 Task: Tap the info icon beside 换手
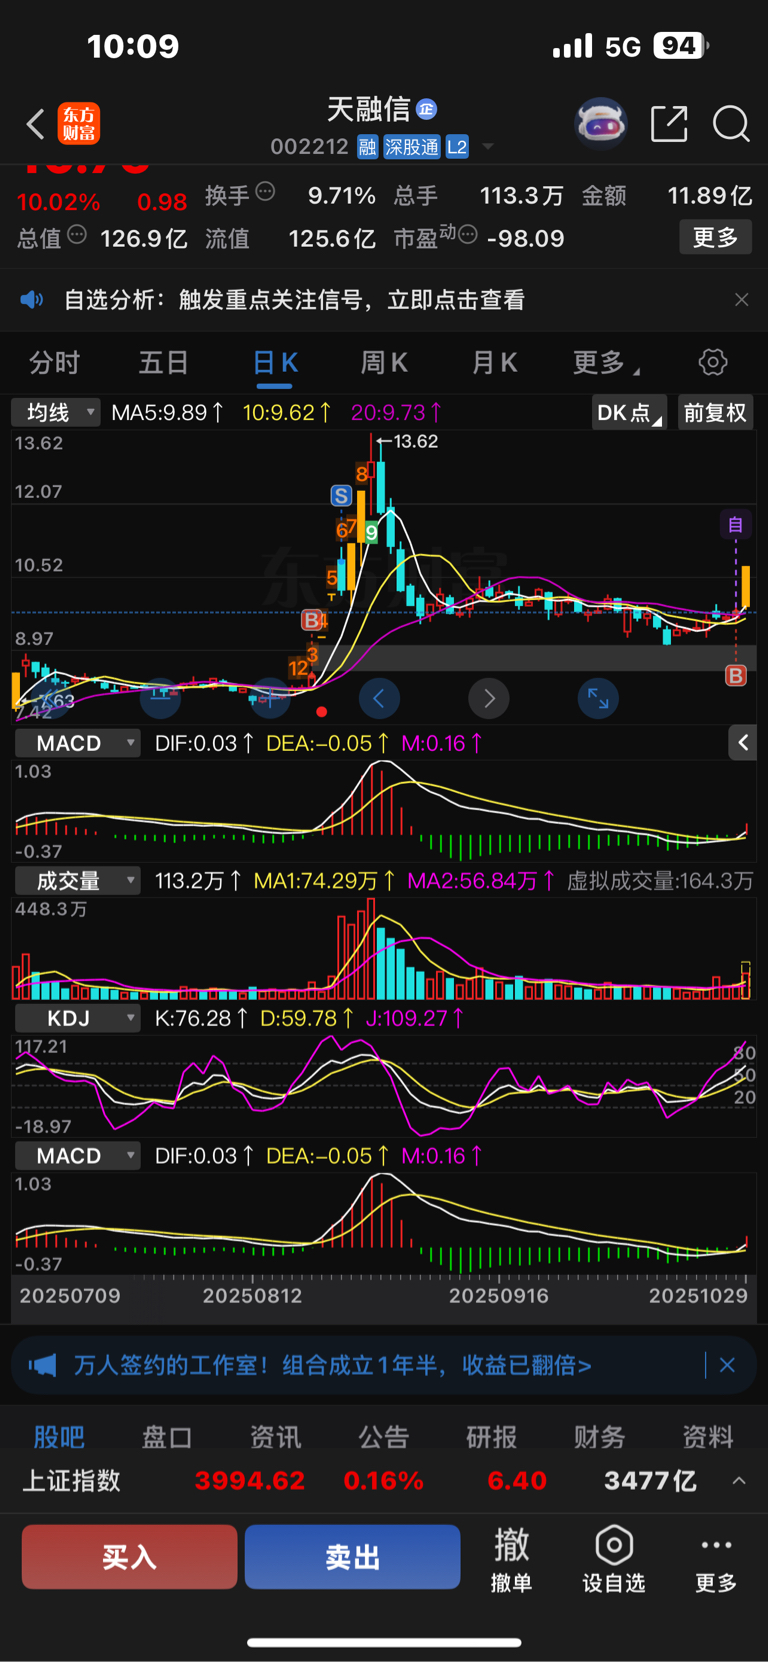coord(265,191)
